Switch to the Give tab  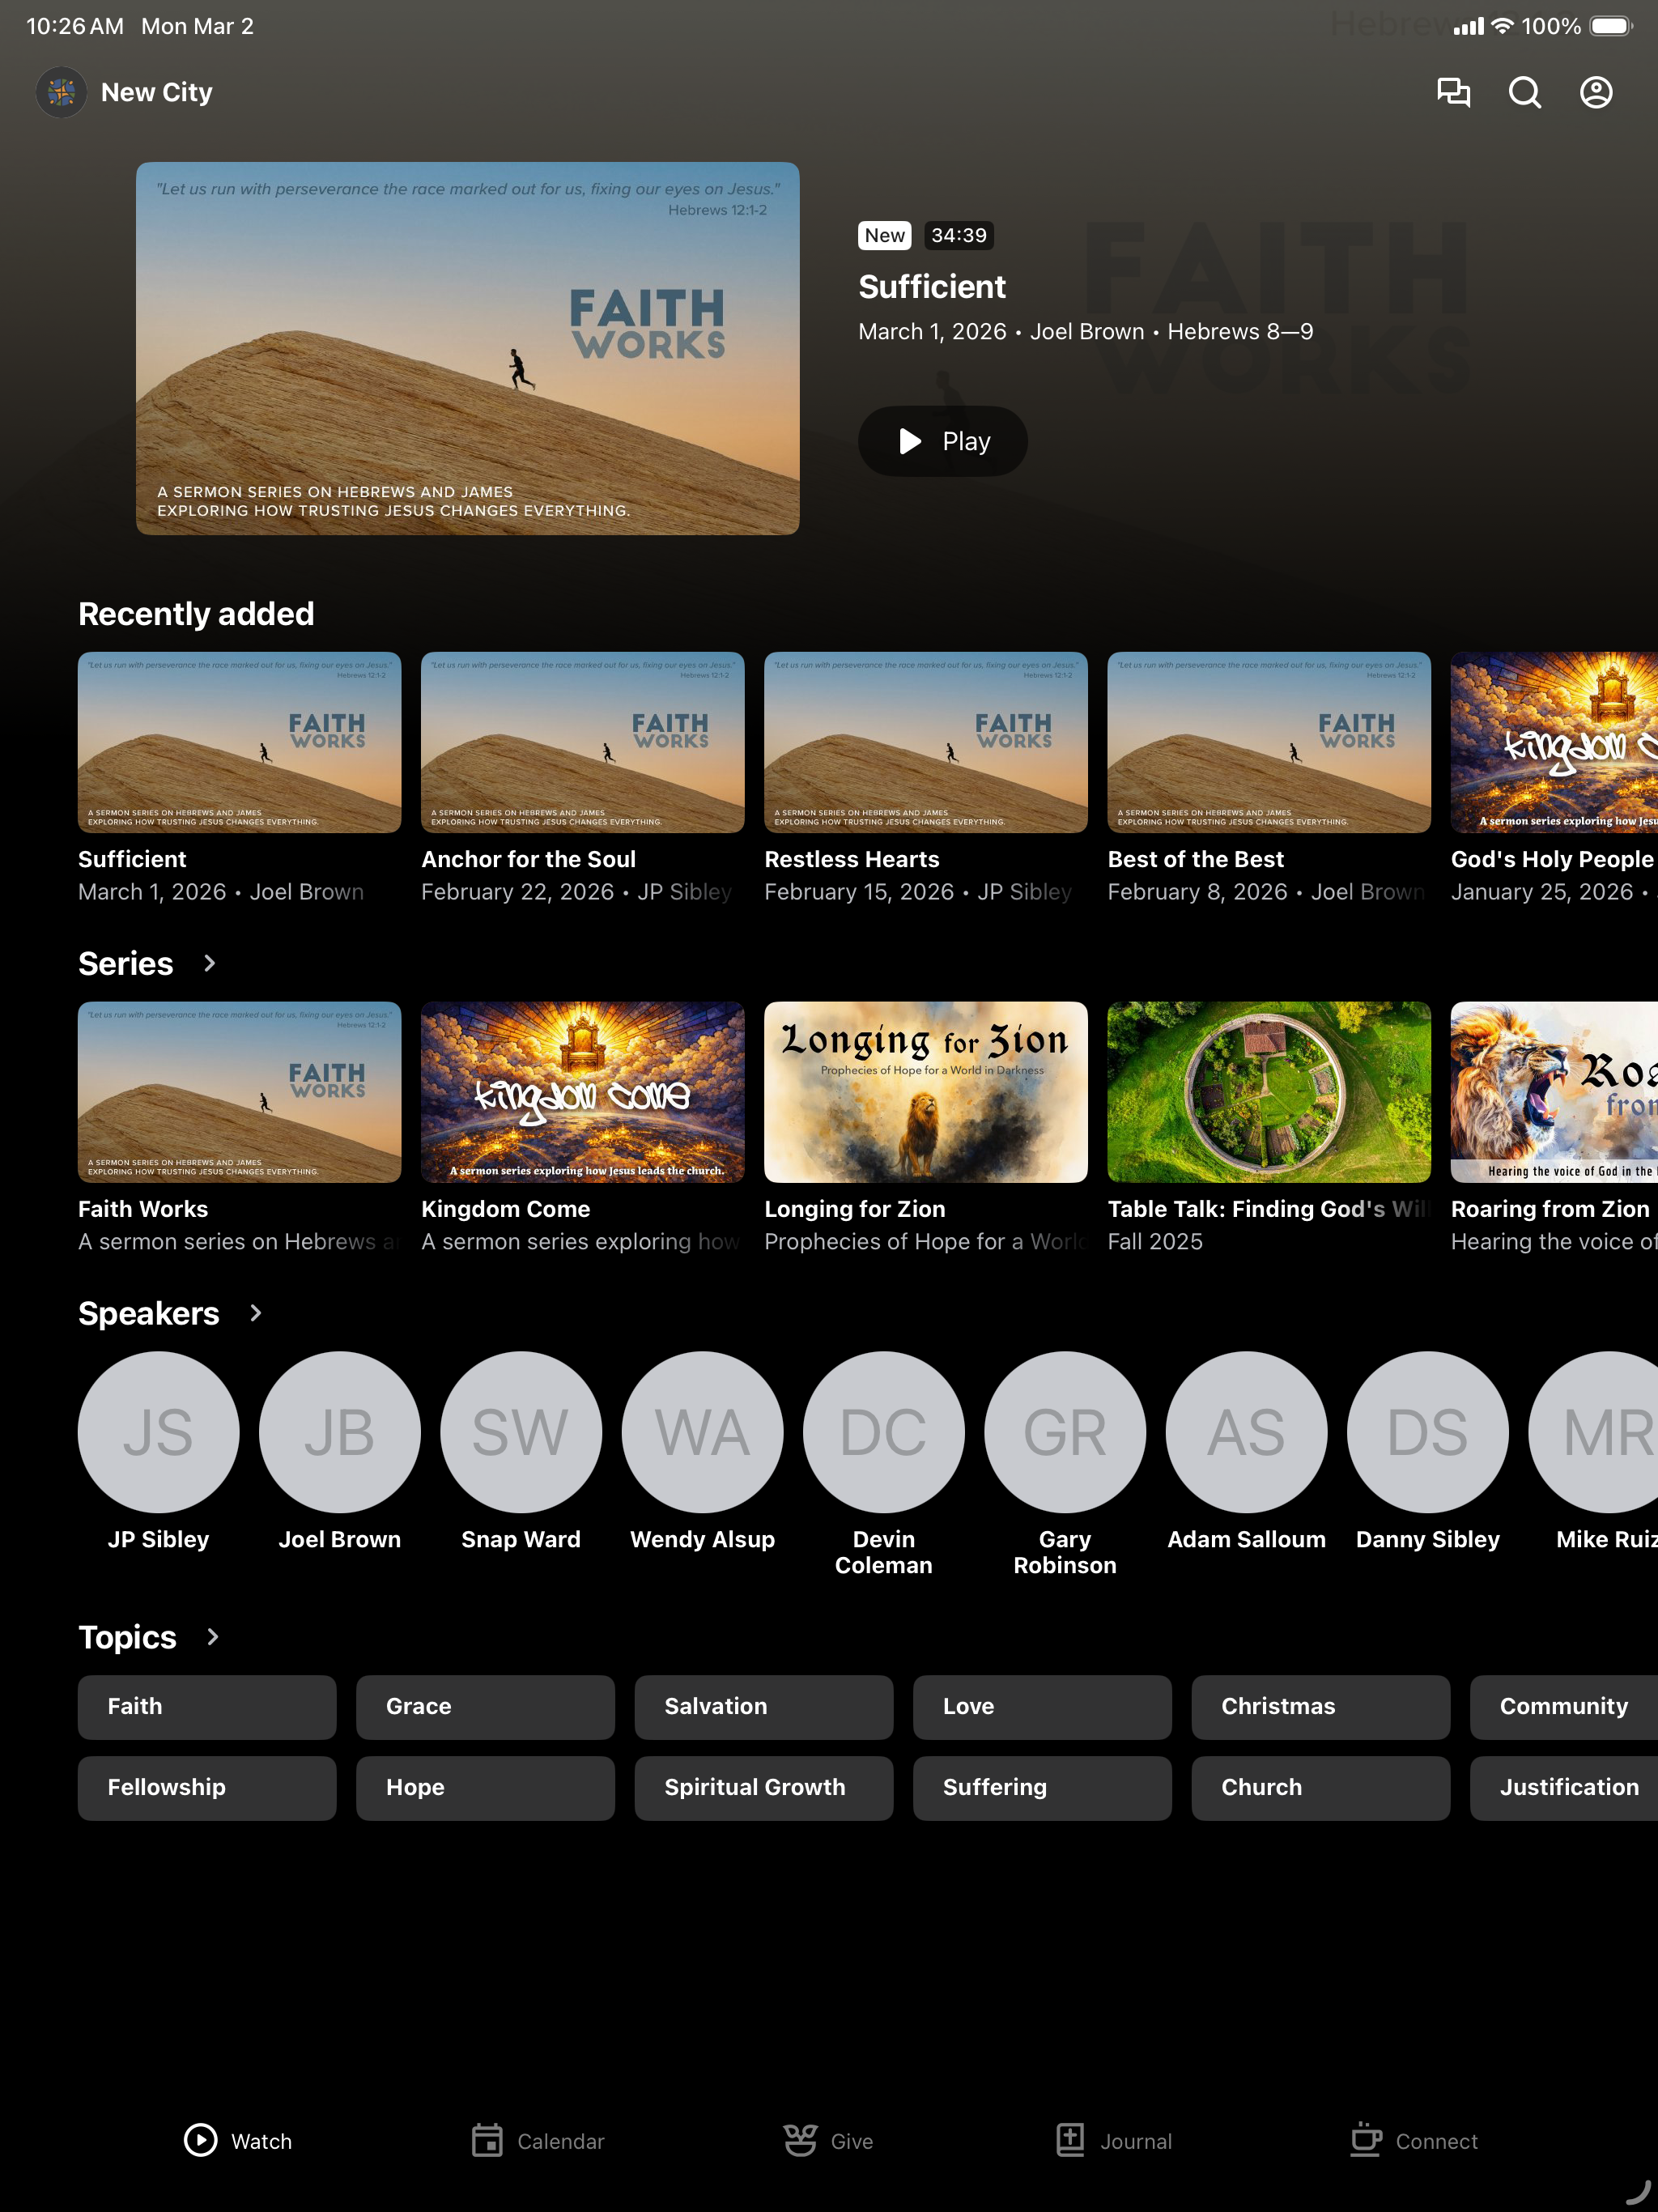pyautogui.click(x=828, y=2141)
